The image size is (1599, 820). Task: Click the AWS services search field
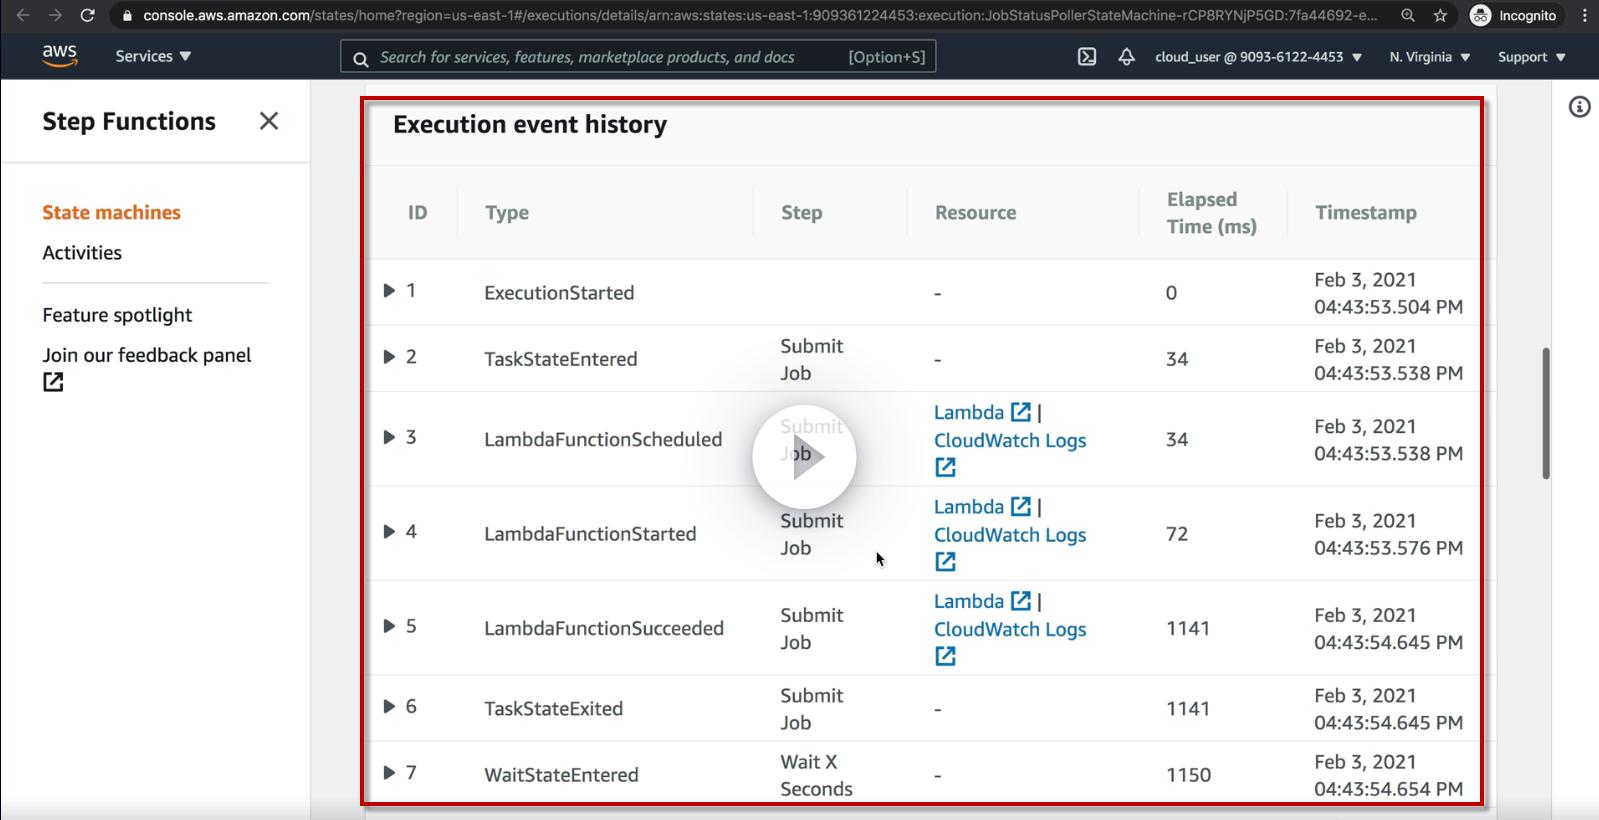pos(610,57)
